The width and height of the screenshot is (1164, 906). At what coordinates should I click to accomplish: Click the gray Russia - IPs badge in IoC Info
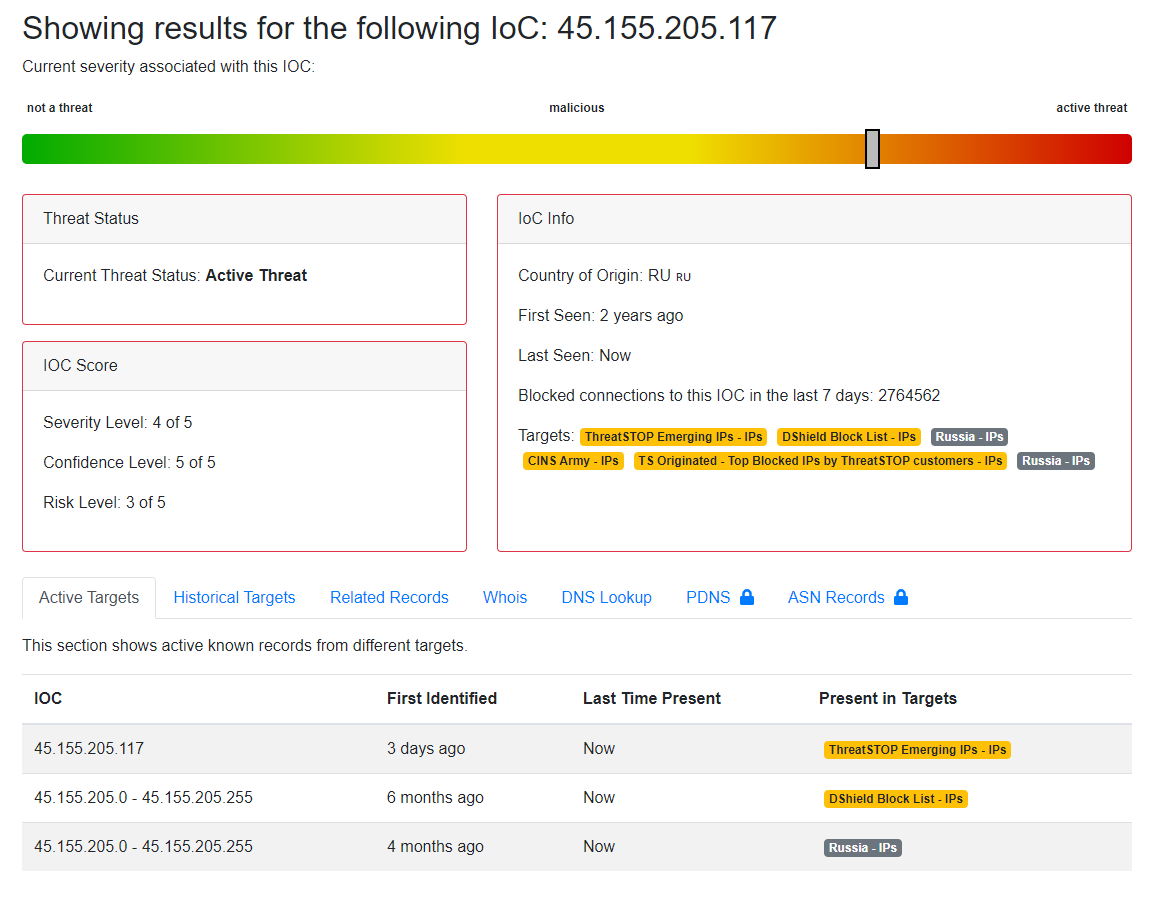pyautogui.click(x=968, y=436)
